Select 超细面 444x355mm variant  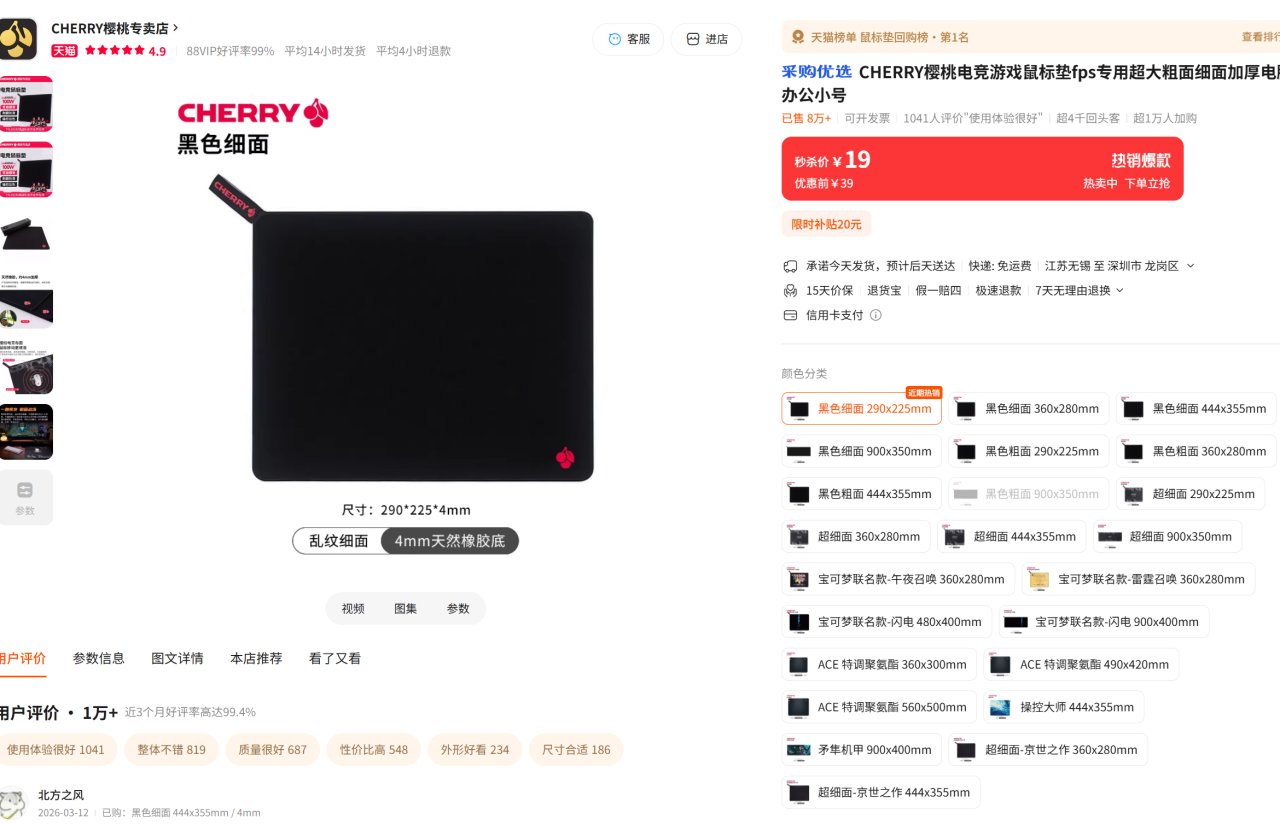pos(1011,537)
